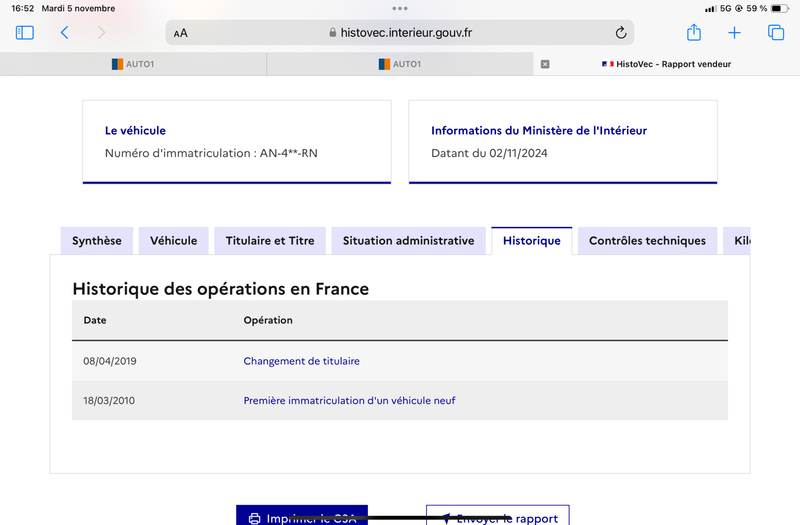Open the Share sheet icon
The height and width of the screenshot is (525, 800).
tap(693, 33)
